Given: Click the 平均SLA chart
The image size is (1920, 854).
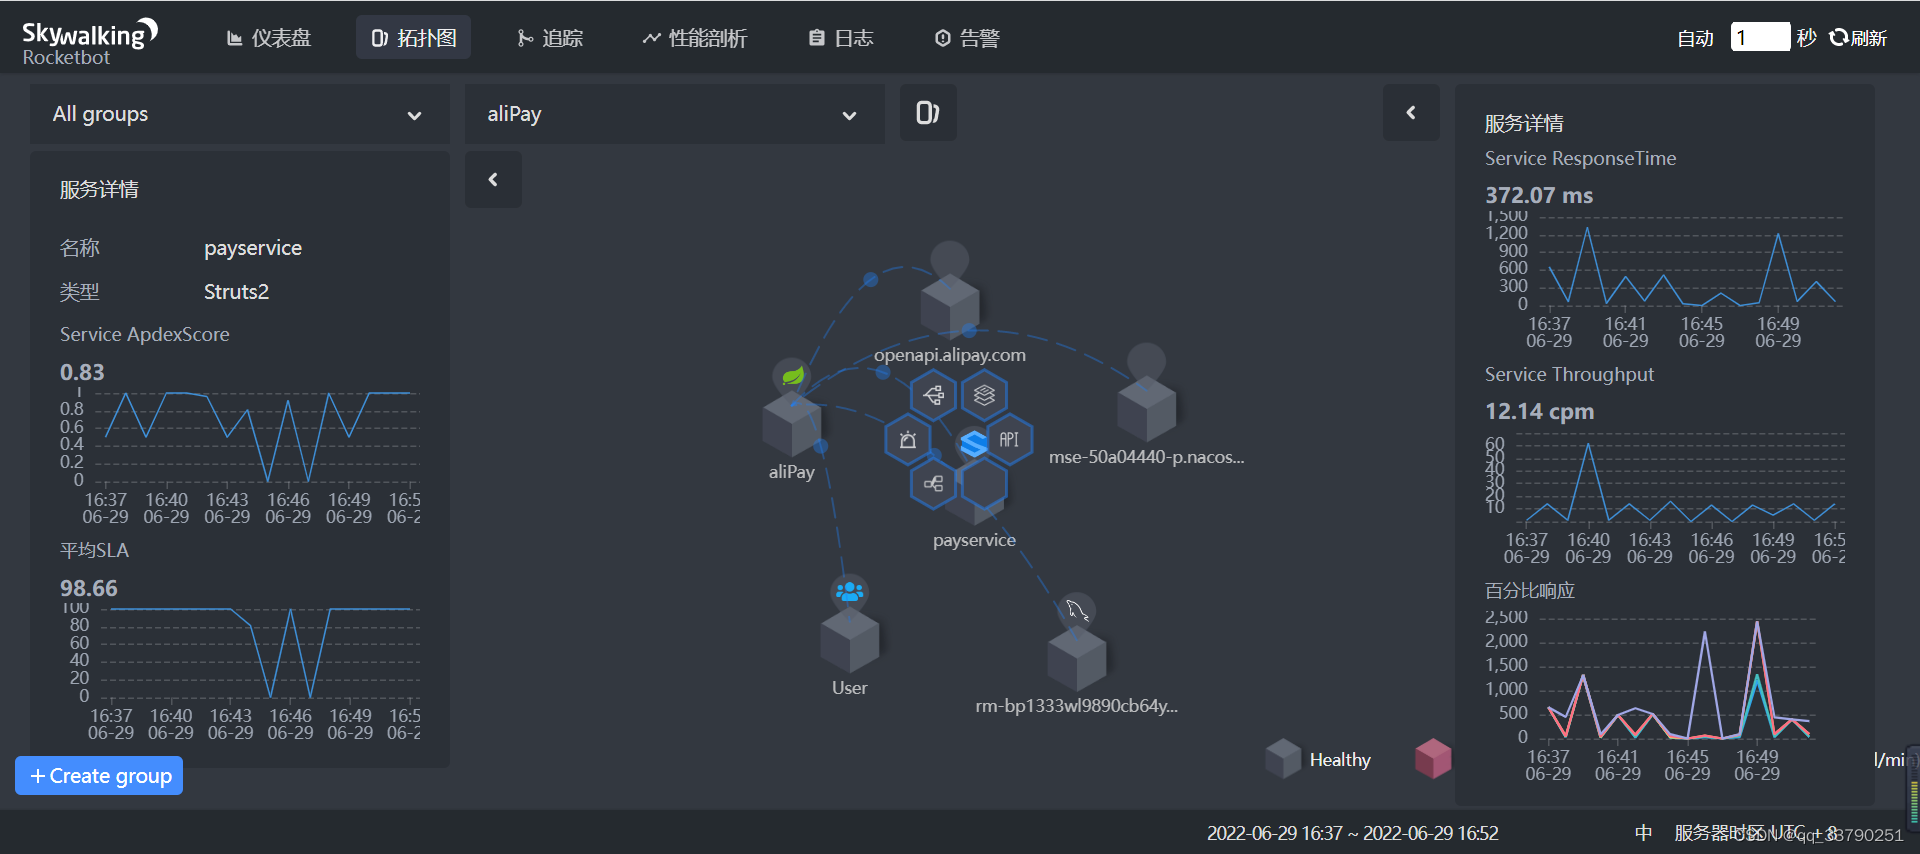Looking at the screenshot, I should pyautogui.click(x=240, y=670).
